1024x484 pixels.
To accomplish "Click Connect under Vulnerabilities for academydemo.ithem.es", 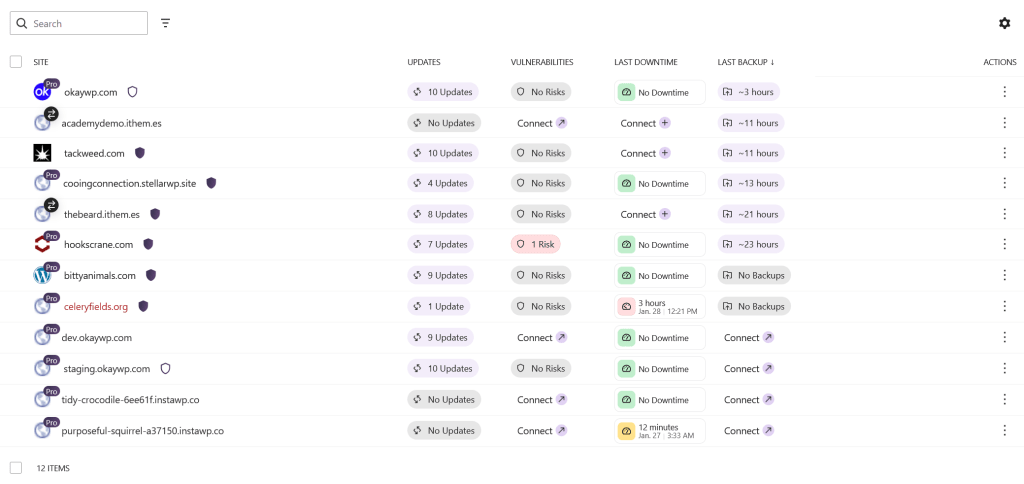I will click(x=542, y=123).
